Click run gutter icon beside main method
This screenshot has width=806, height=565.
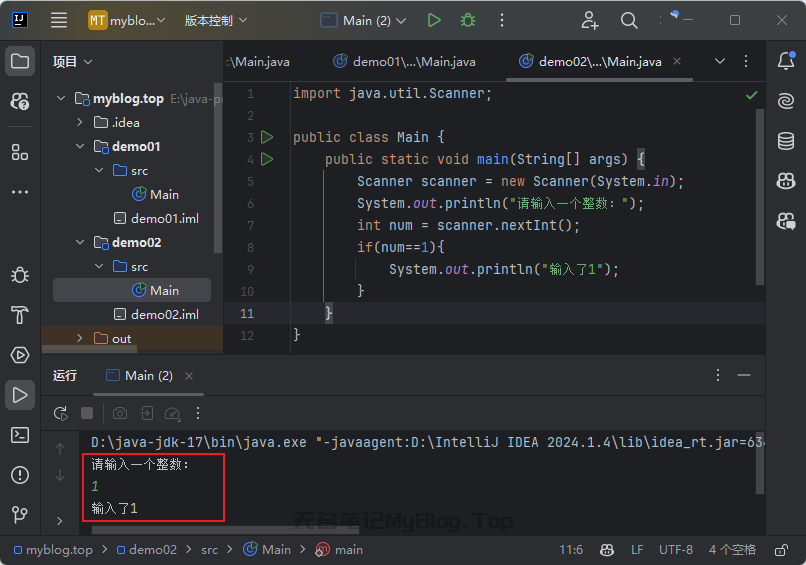point(267,159)
